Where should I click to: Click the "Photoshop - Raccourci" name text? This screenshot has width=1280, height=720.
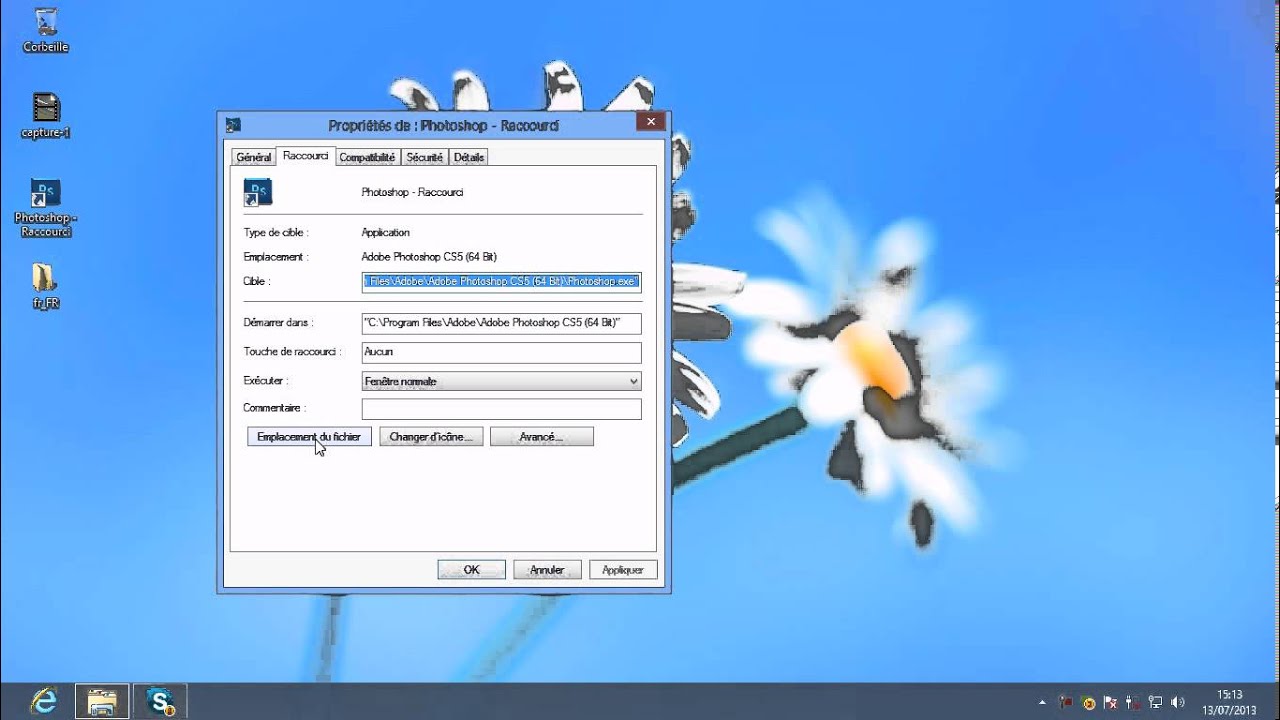[x=412, y=192]
